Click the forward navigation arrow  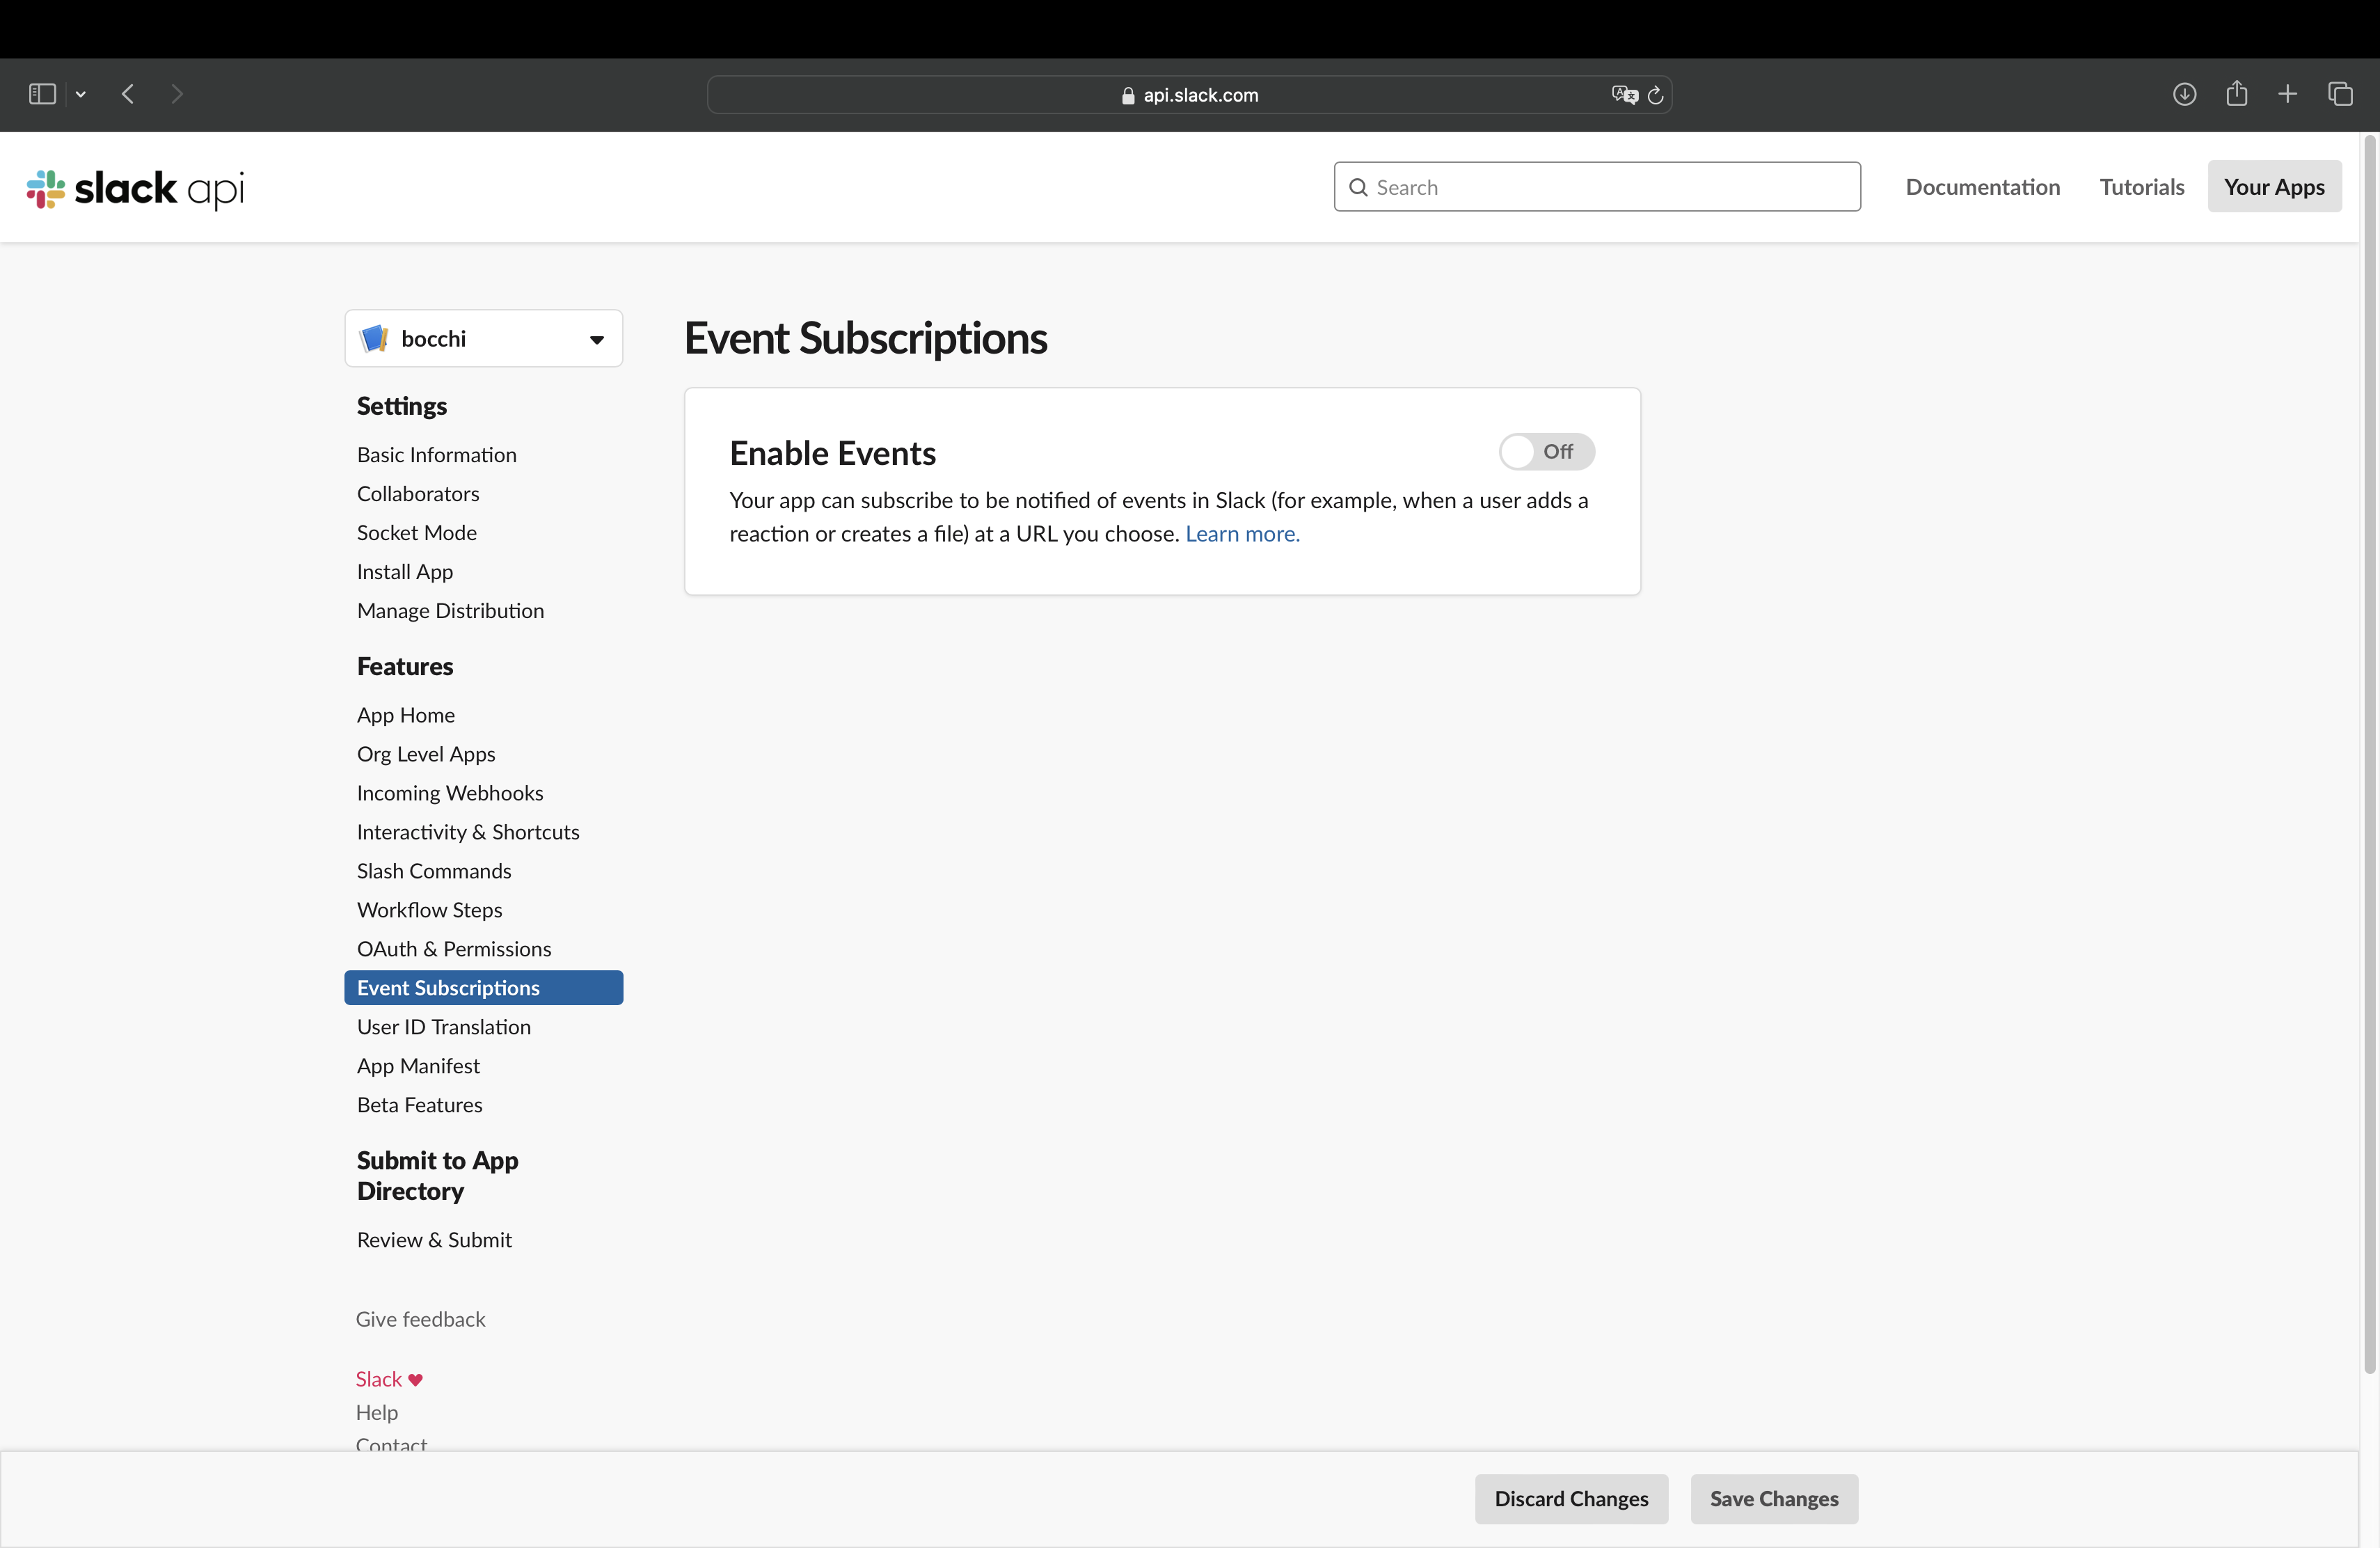pos(177,93)
